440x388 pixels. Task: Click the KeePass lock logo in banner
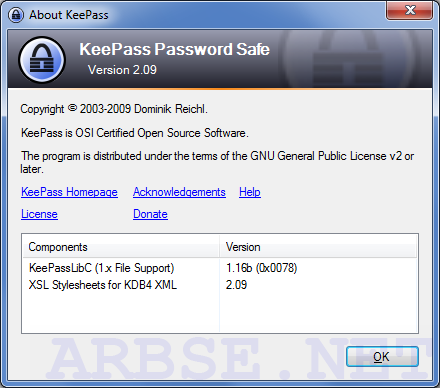point(42,59)
